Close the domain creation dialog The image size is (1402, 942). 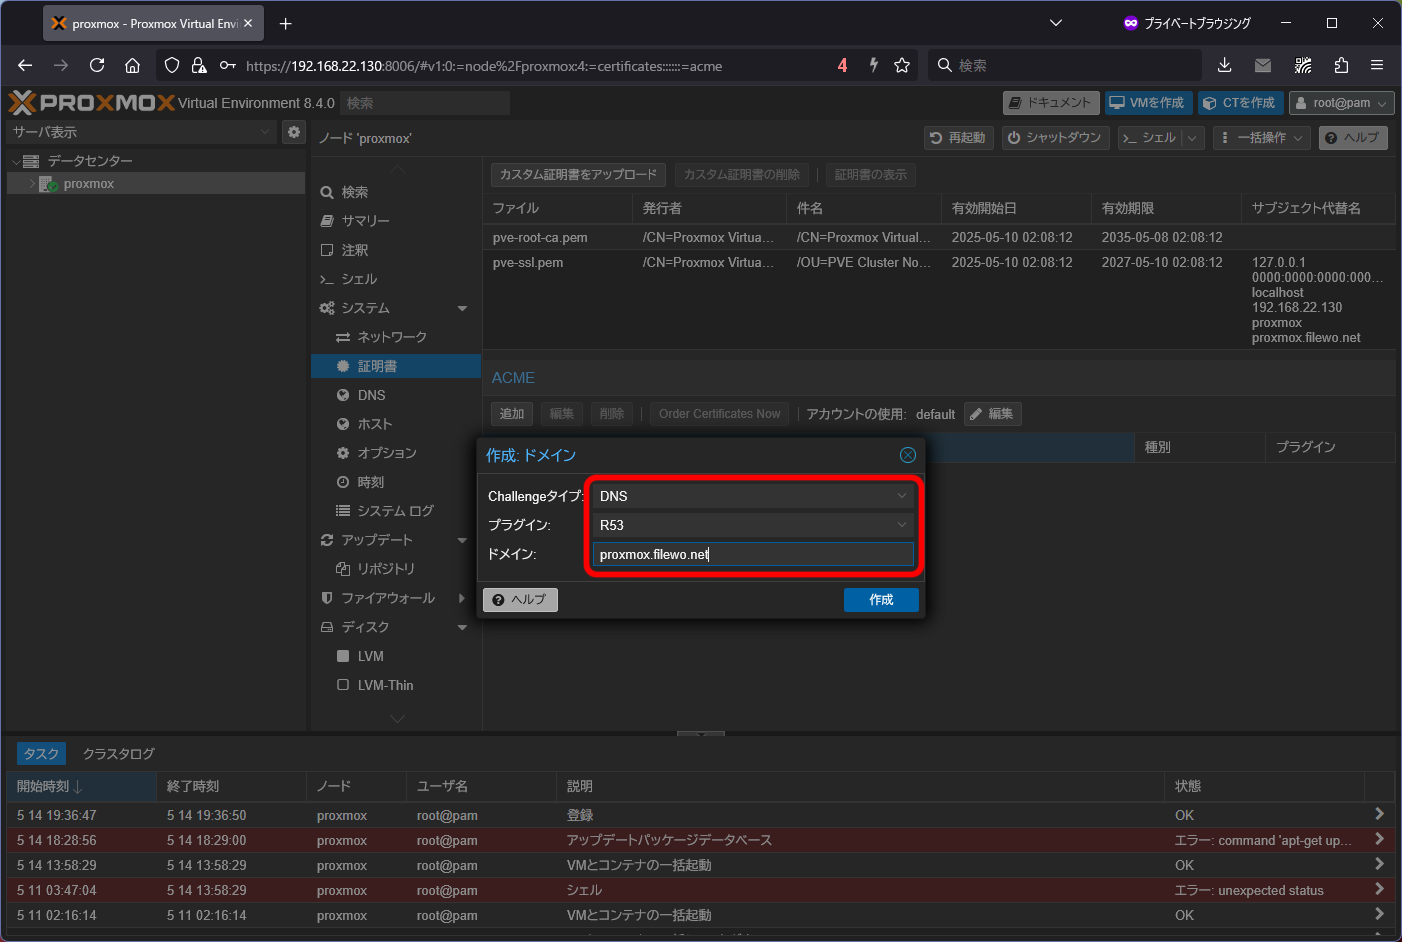tap(908, 455)
